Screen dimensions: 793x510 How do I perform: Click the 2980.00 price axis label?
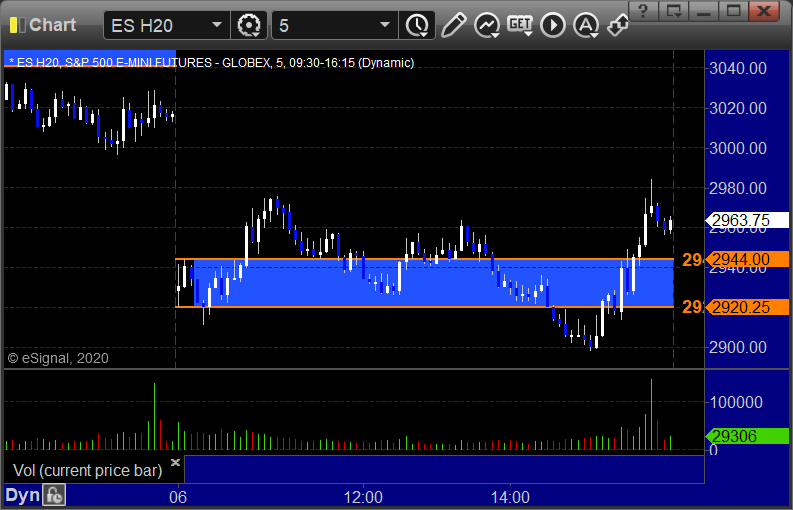point(738,188)
